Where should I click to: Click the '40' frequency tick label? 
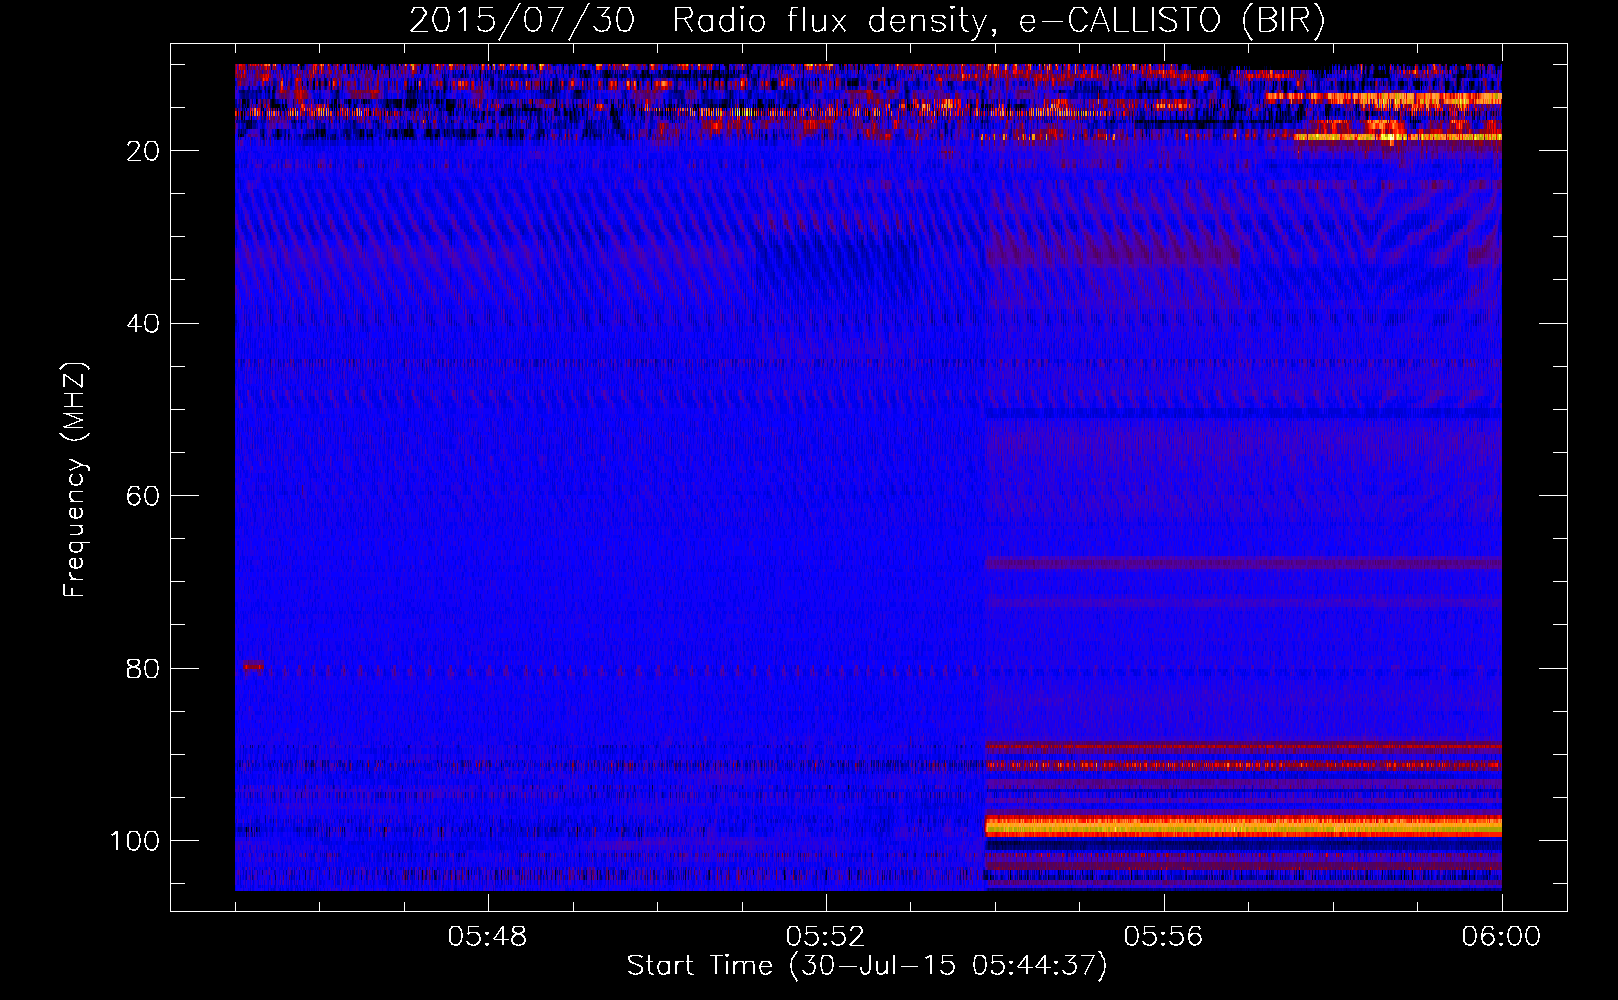(x=144, y=324)
